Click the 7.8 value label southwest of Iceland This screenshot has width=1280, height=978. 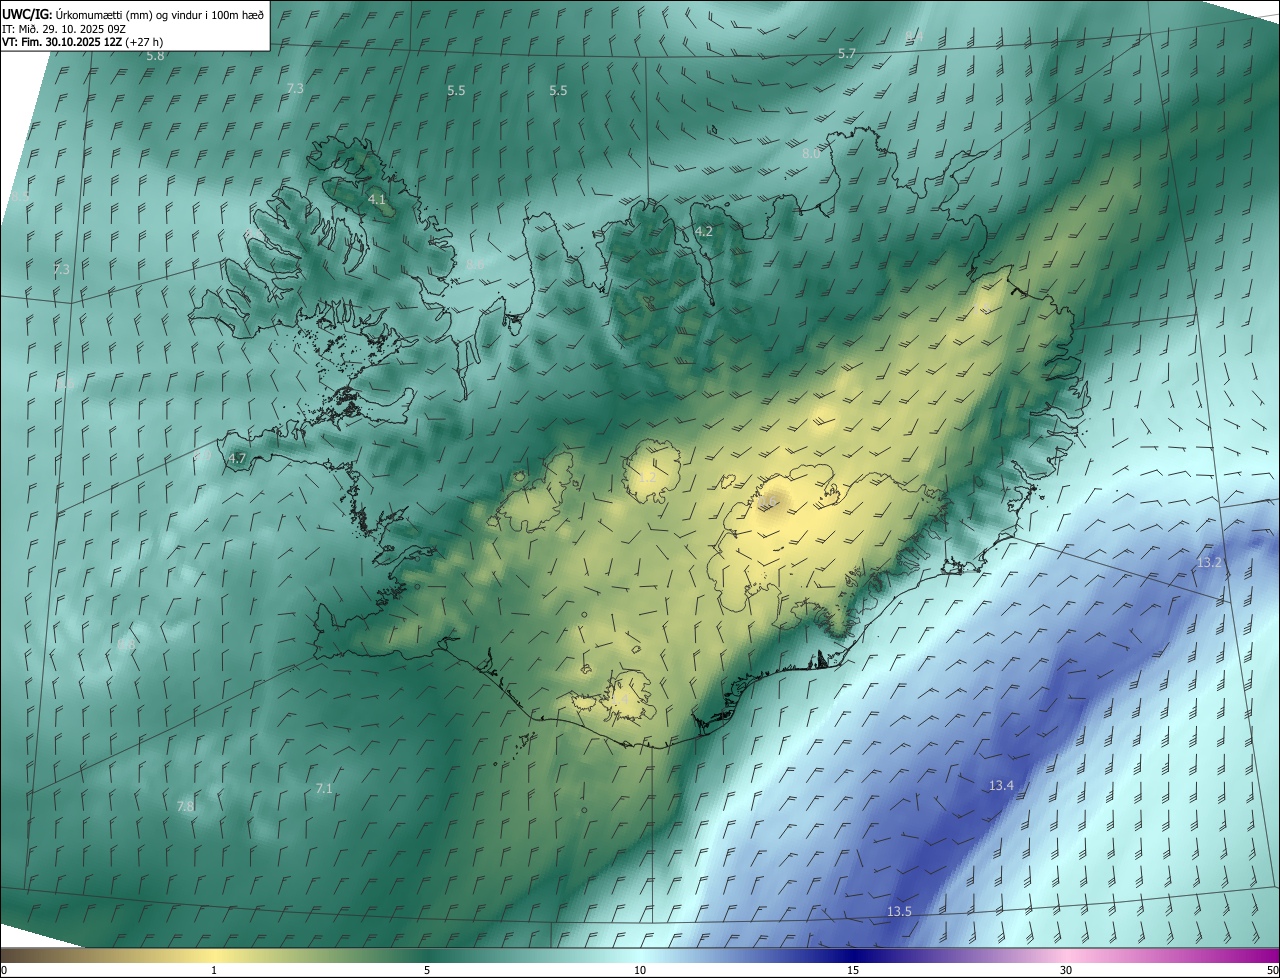click(185, 806)
